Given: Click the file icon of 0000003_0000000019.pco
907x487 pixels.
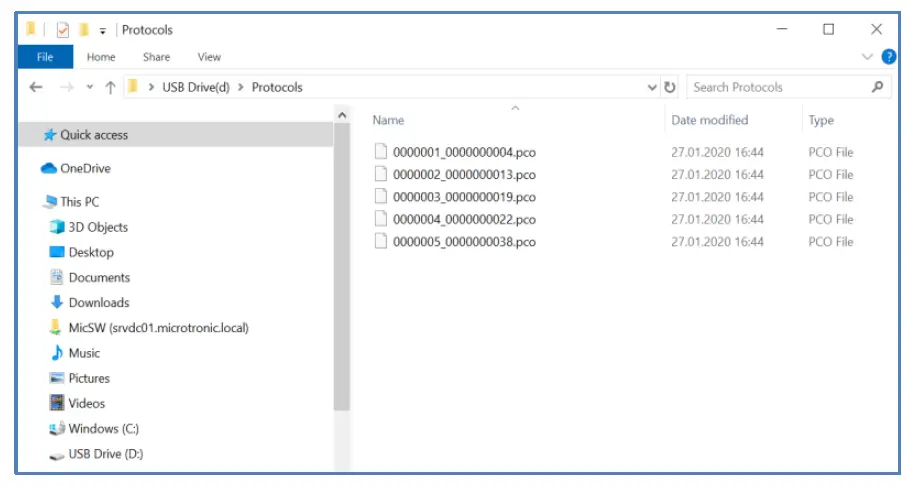Looking at the screenshot, I should pos(380,197).
